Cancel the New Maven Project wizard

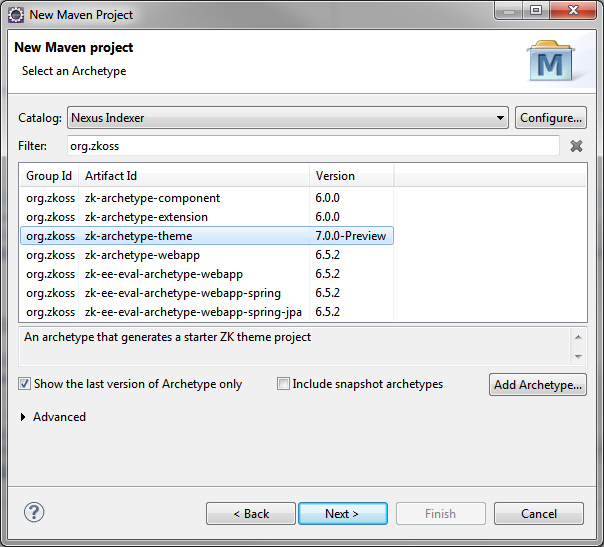[539, 513]
